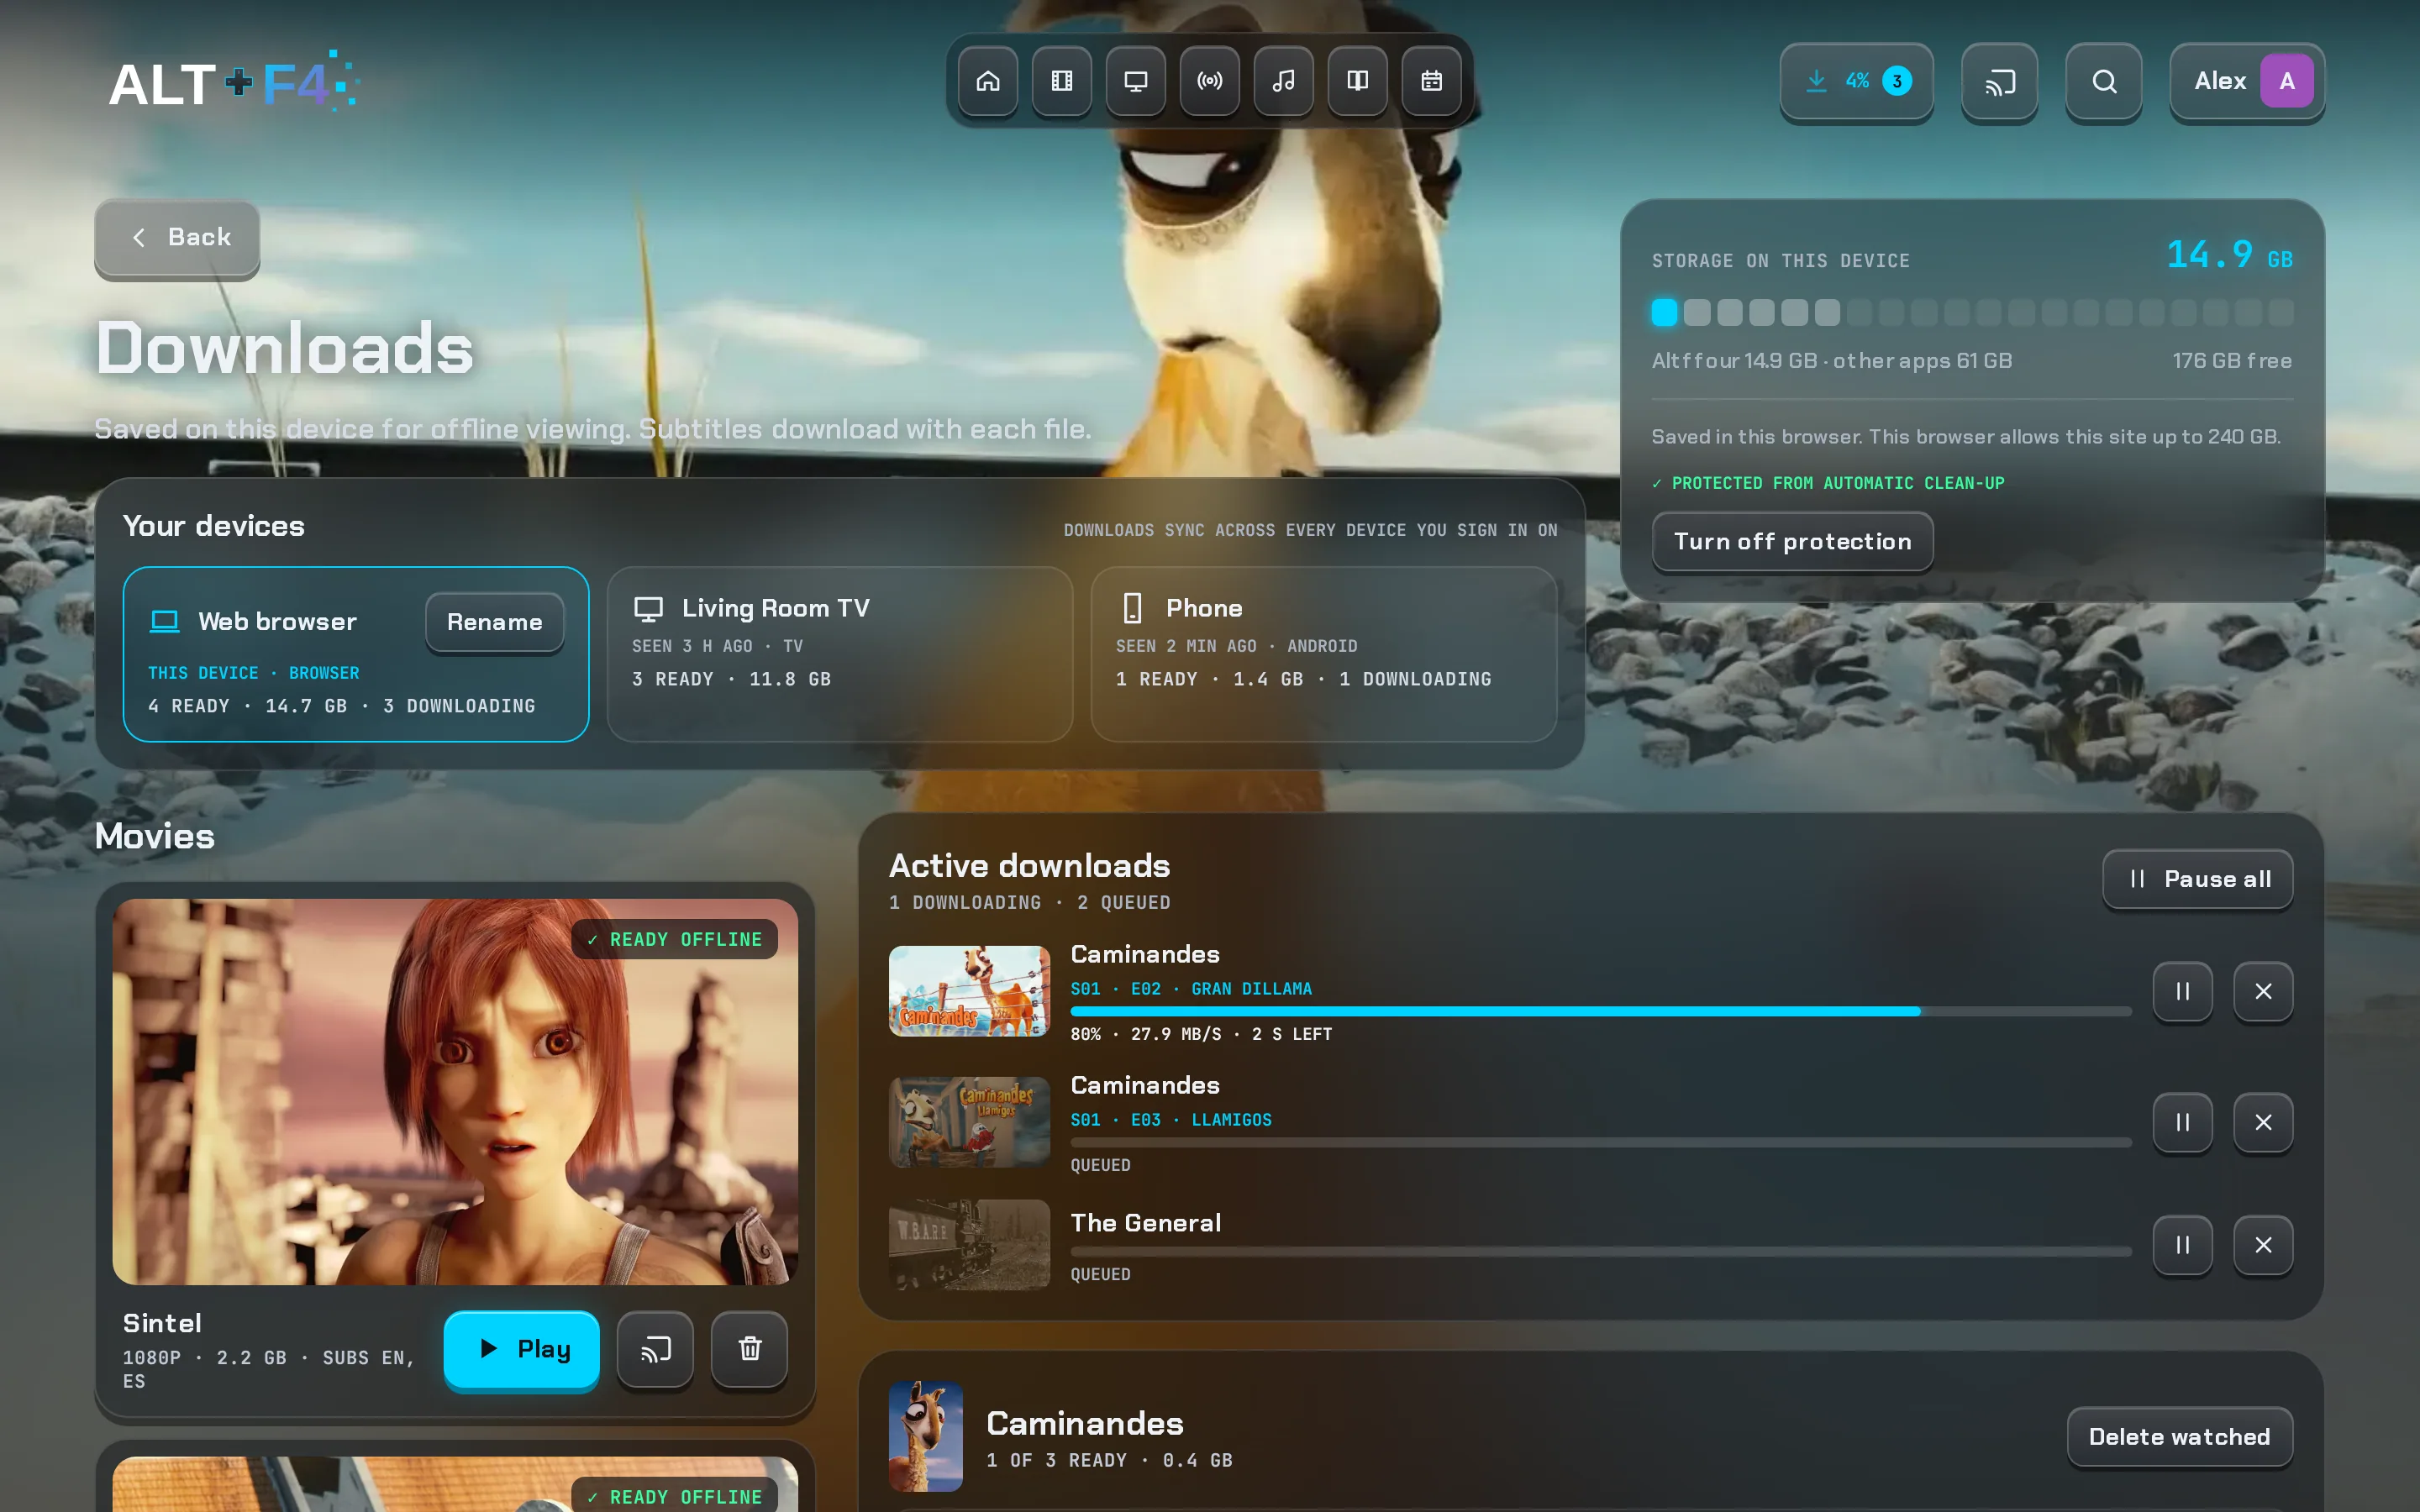Cancel the Caminandes E03 Llamigos queued download

2264,1122
